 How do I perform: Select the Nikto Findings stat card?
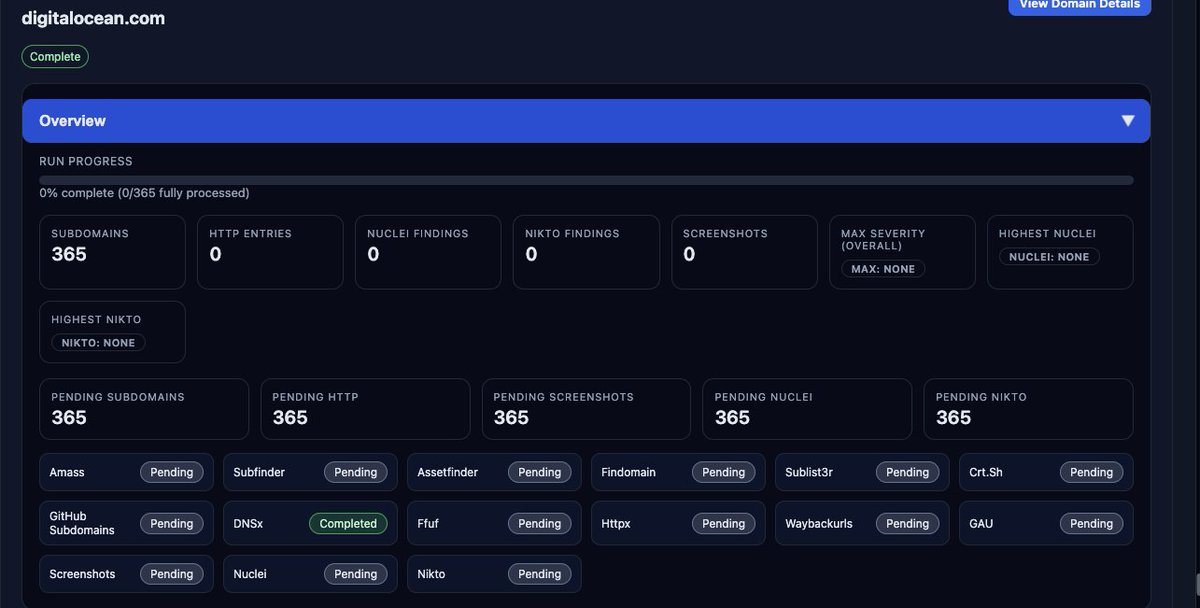click(x=586, y=252)
